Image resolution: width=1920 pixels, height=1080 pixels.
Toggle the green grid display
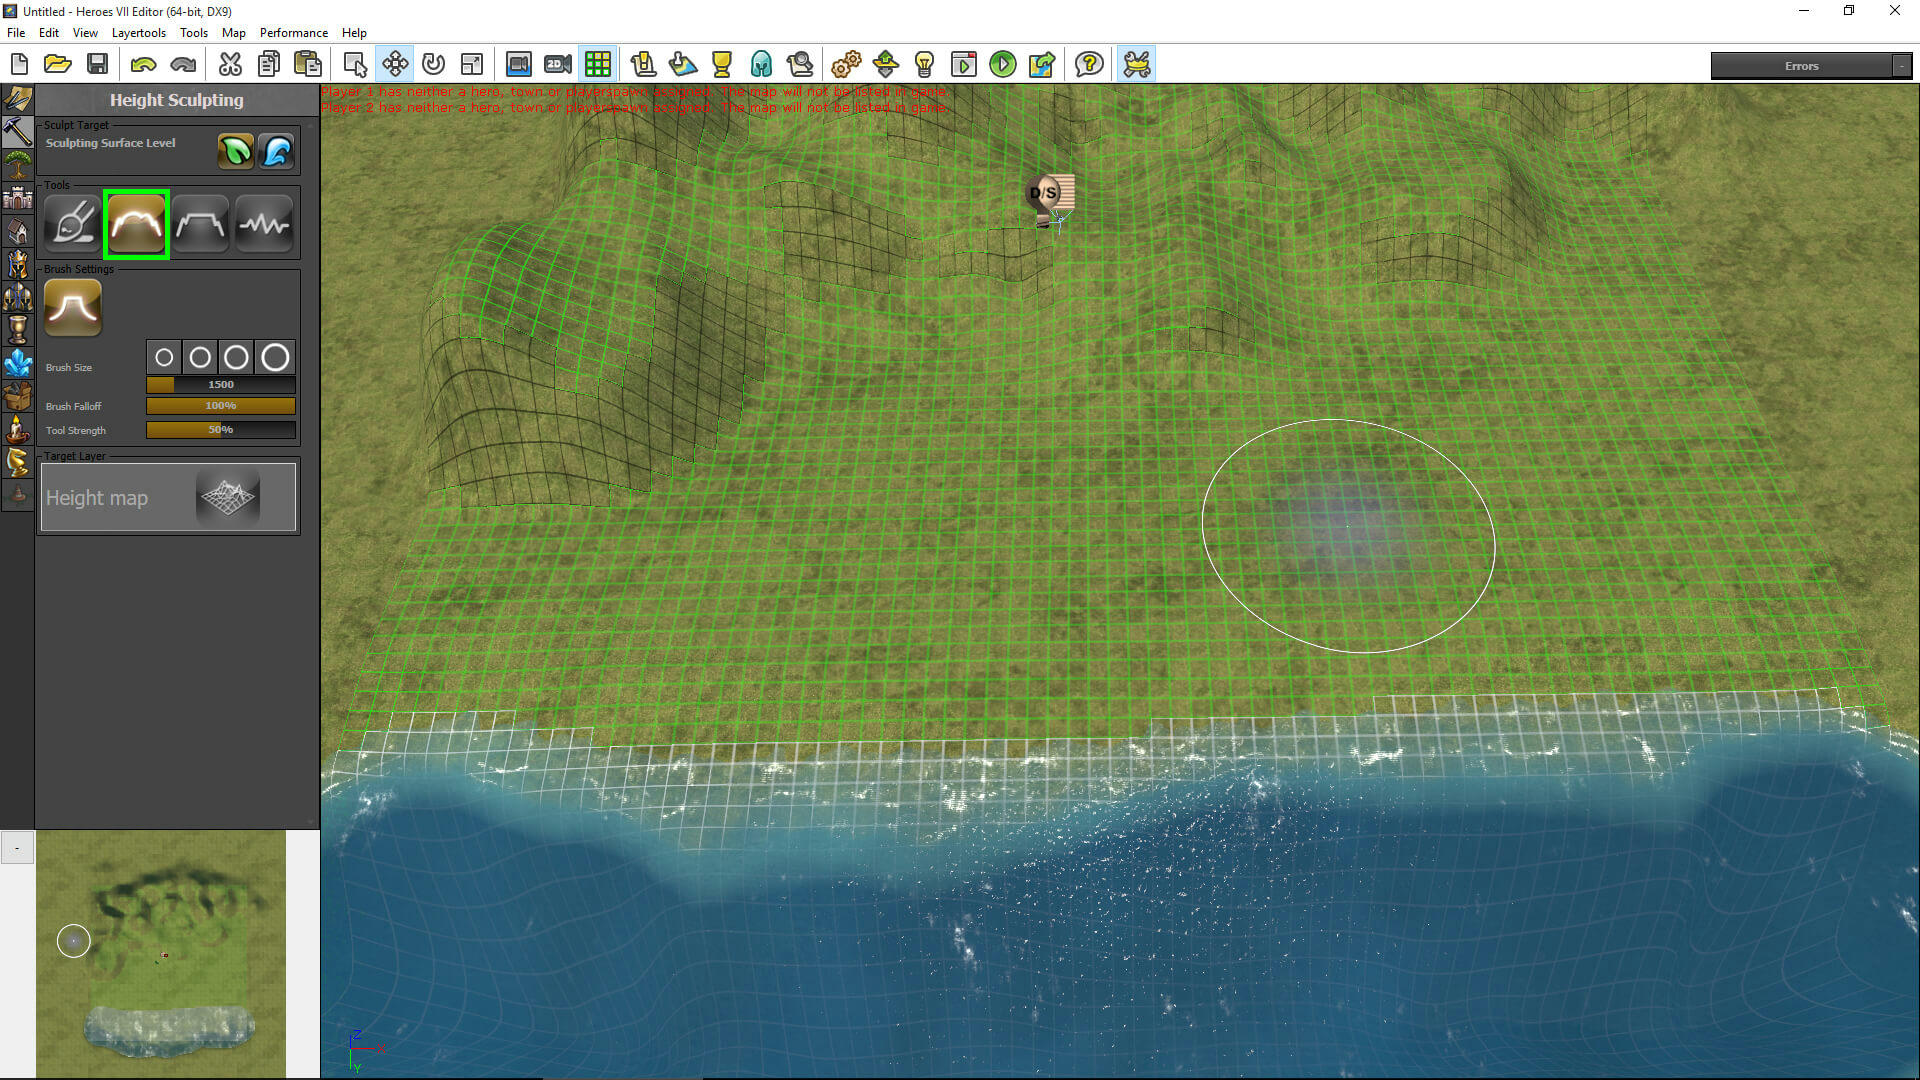(x=598, y=65)
